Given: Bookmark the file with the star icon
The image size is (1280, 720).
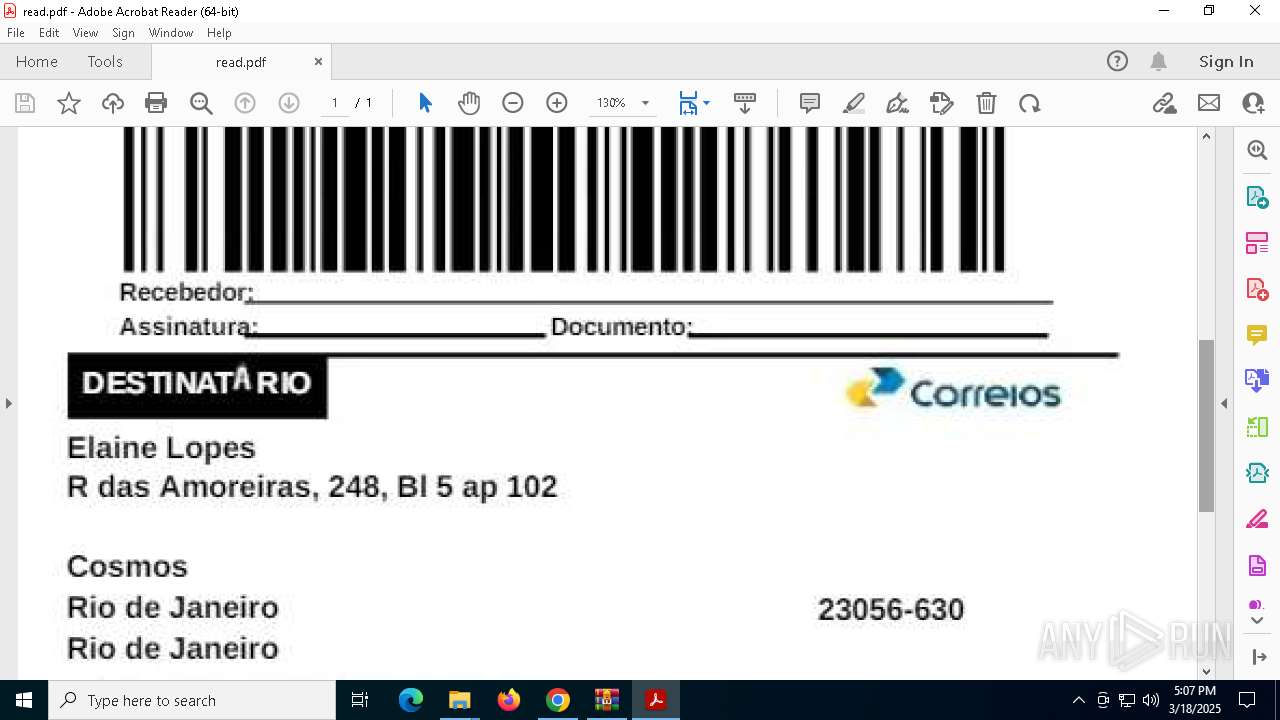Looking at the screenshot, I should coord(69,103).
